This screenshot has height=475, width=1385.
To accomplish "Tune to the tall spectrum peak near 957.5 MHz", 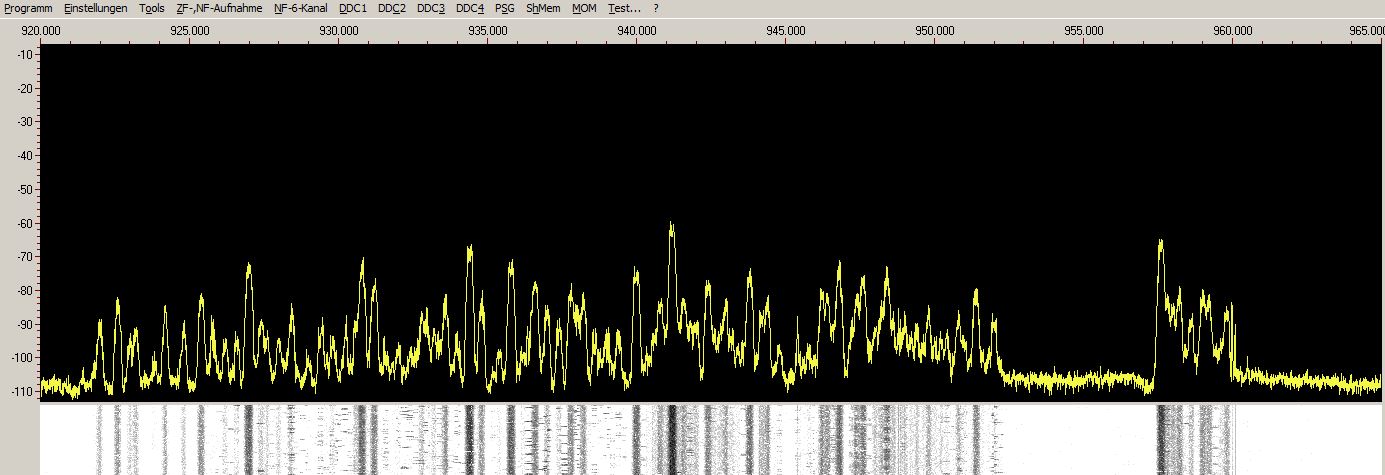I will point(1161,243).
